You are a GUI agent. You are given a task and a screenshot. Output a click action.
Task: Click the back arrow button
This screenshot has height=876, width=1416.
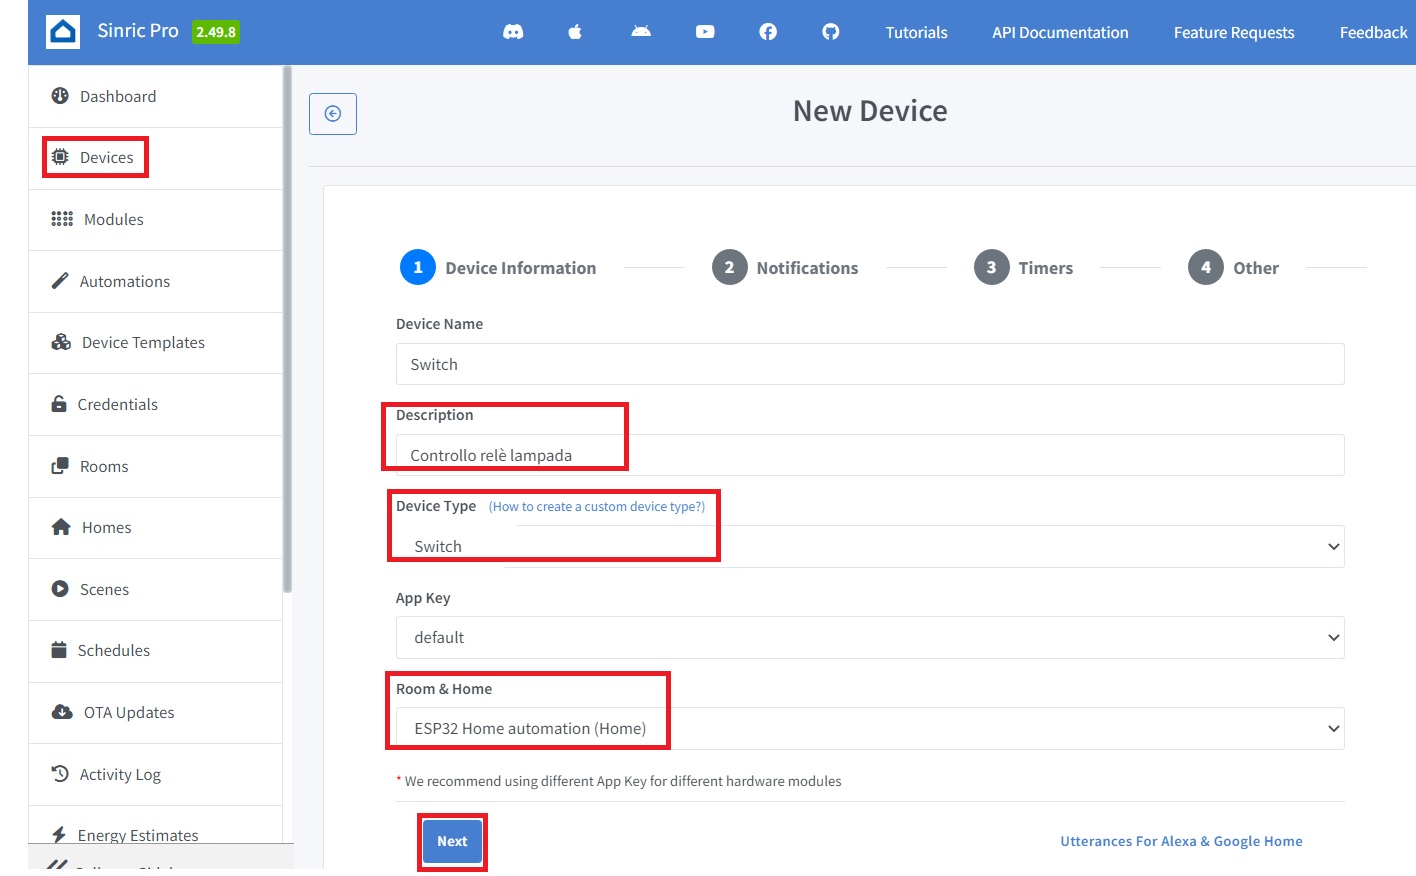(x=333, y=114)
